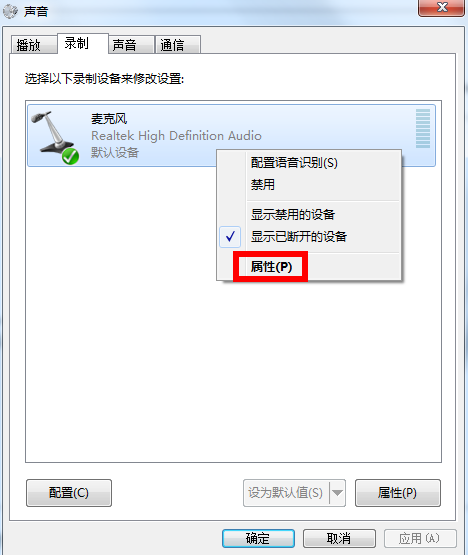
Task: Click the microphone device icon
Action: (x=54, y=136)
